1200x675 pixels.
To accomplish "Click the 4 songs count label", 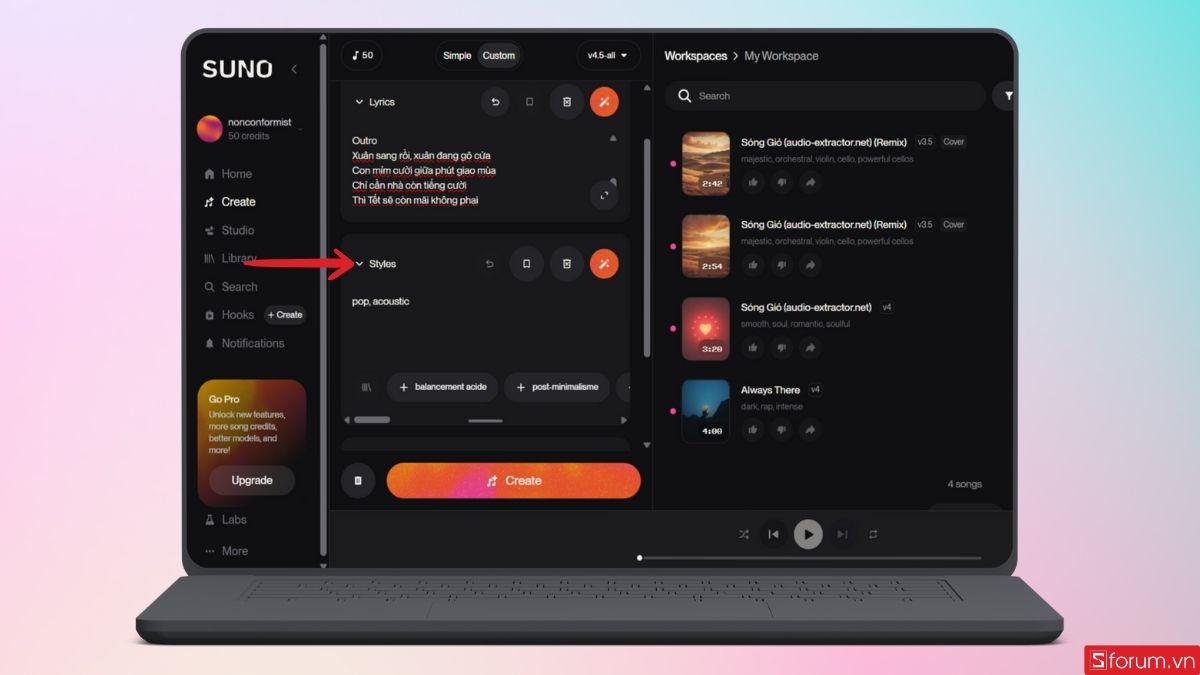I will pos(964,484).
